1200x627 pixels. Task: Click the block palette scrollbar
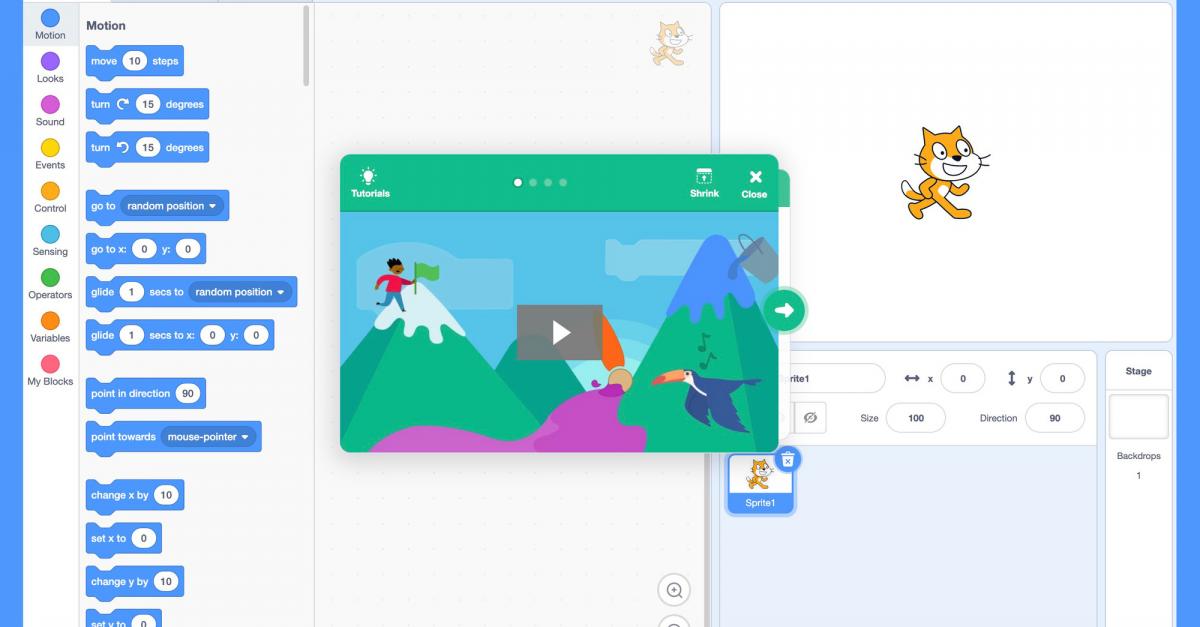[306, 47]
